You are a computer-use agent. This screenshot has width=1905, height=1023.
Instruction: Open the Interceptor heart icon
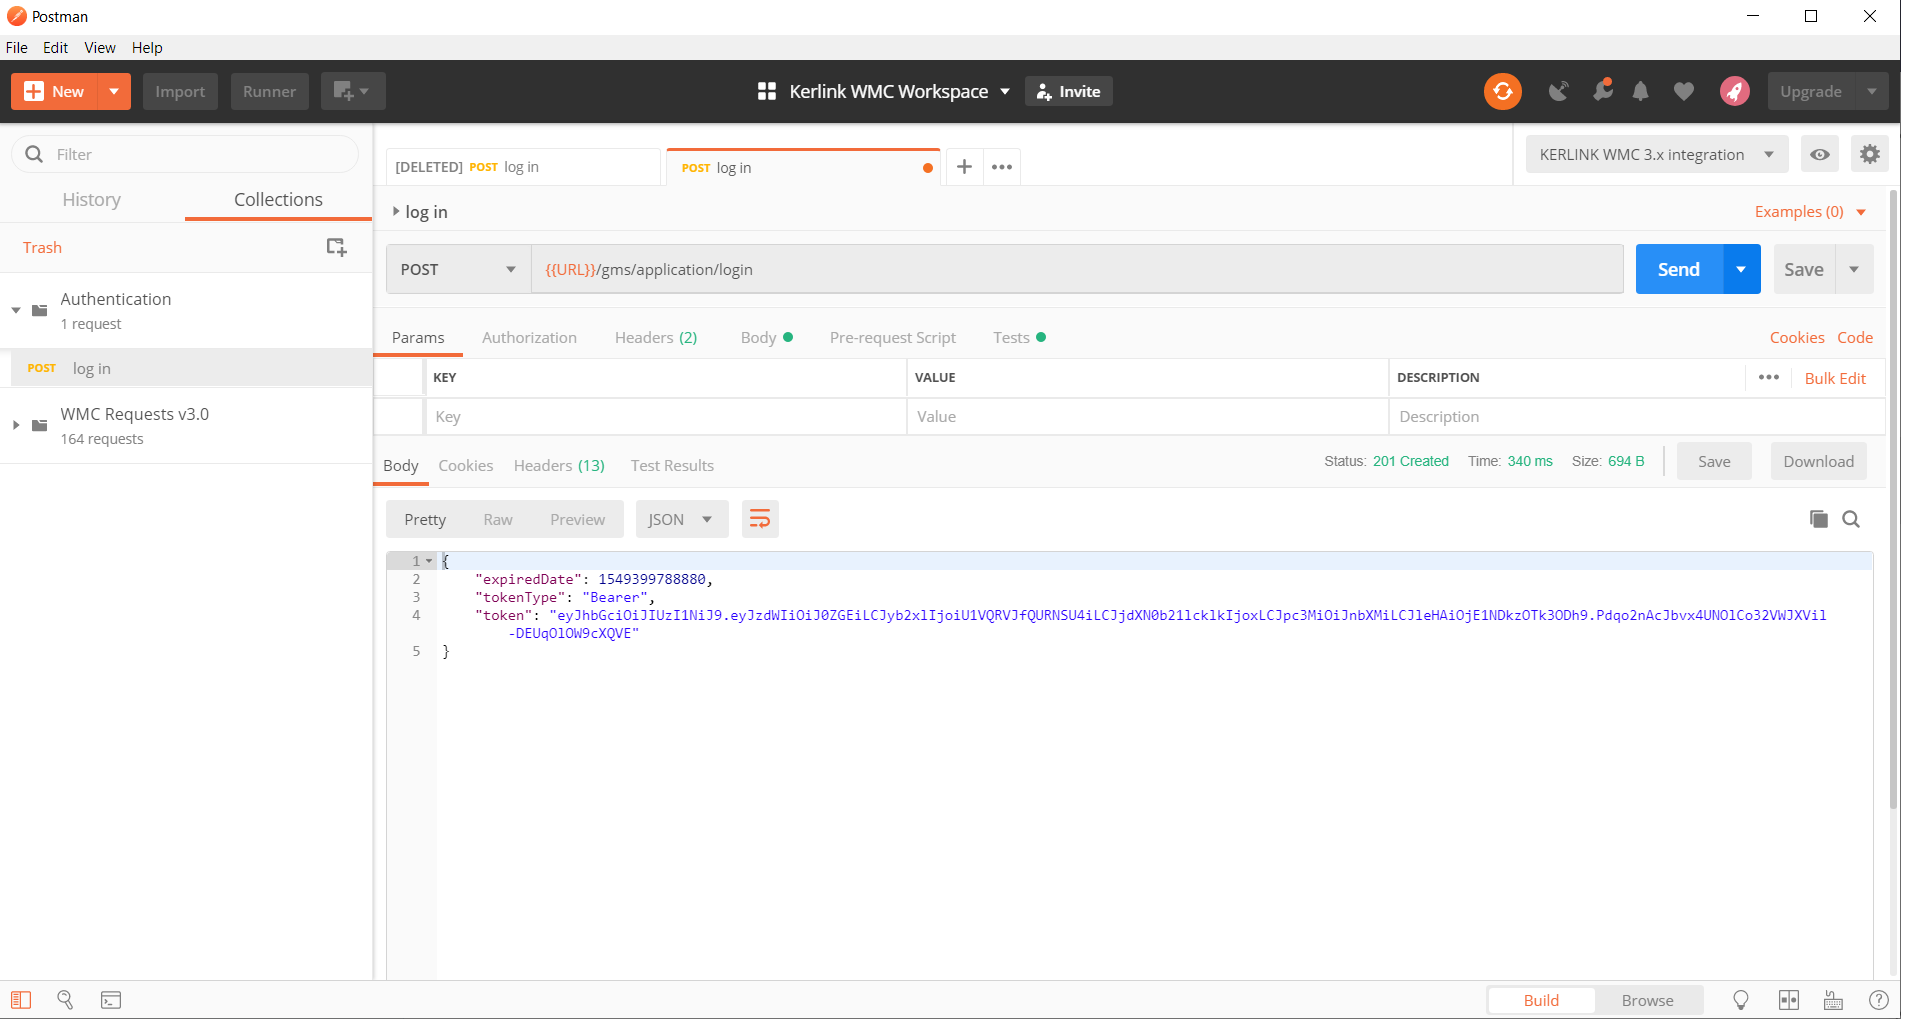pyautogui.click(x=1684, y=91)
